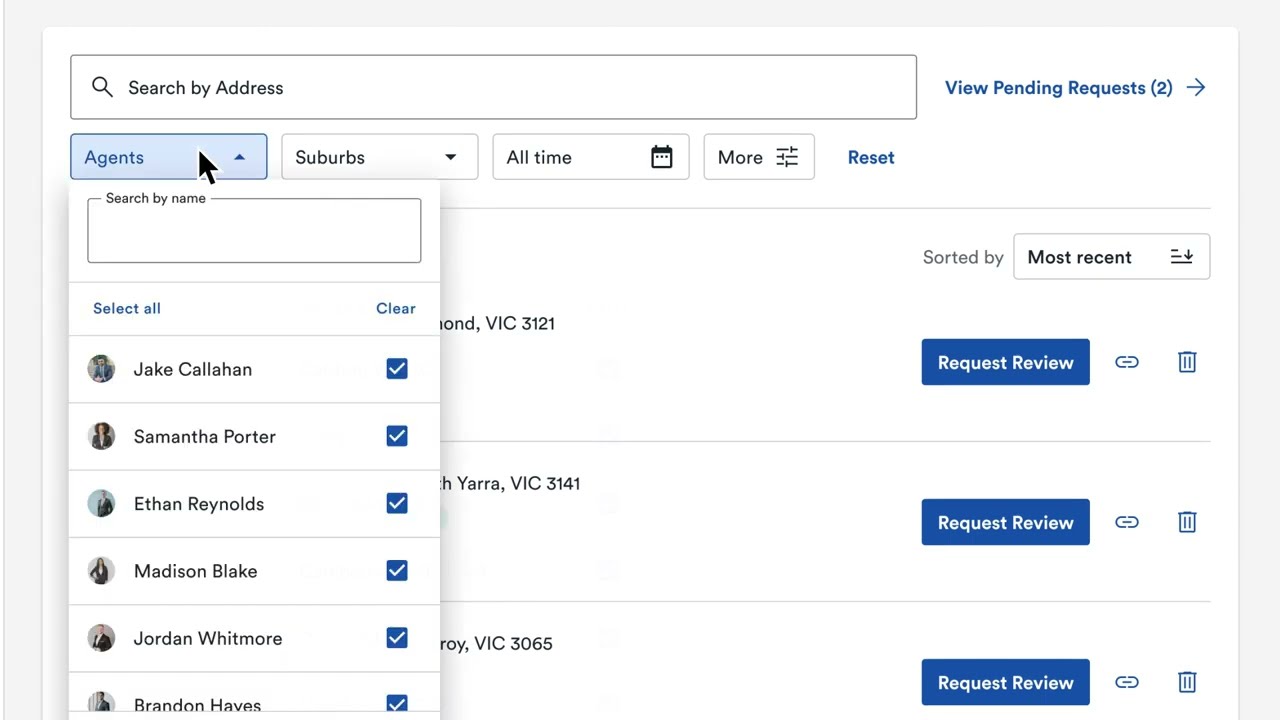Open the All time date filter

[x=590, y=157]
